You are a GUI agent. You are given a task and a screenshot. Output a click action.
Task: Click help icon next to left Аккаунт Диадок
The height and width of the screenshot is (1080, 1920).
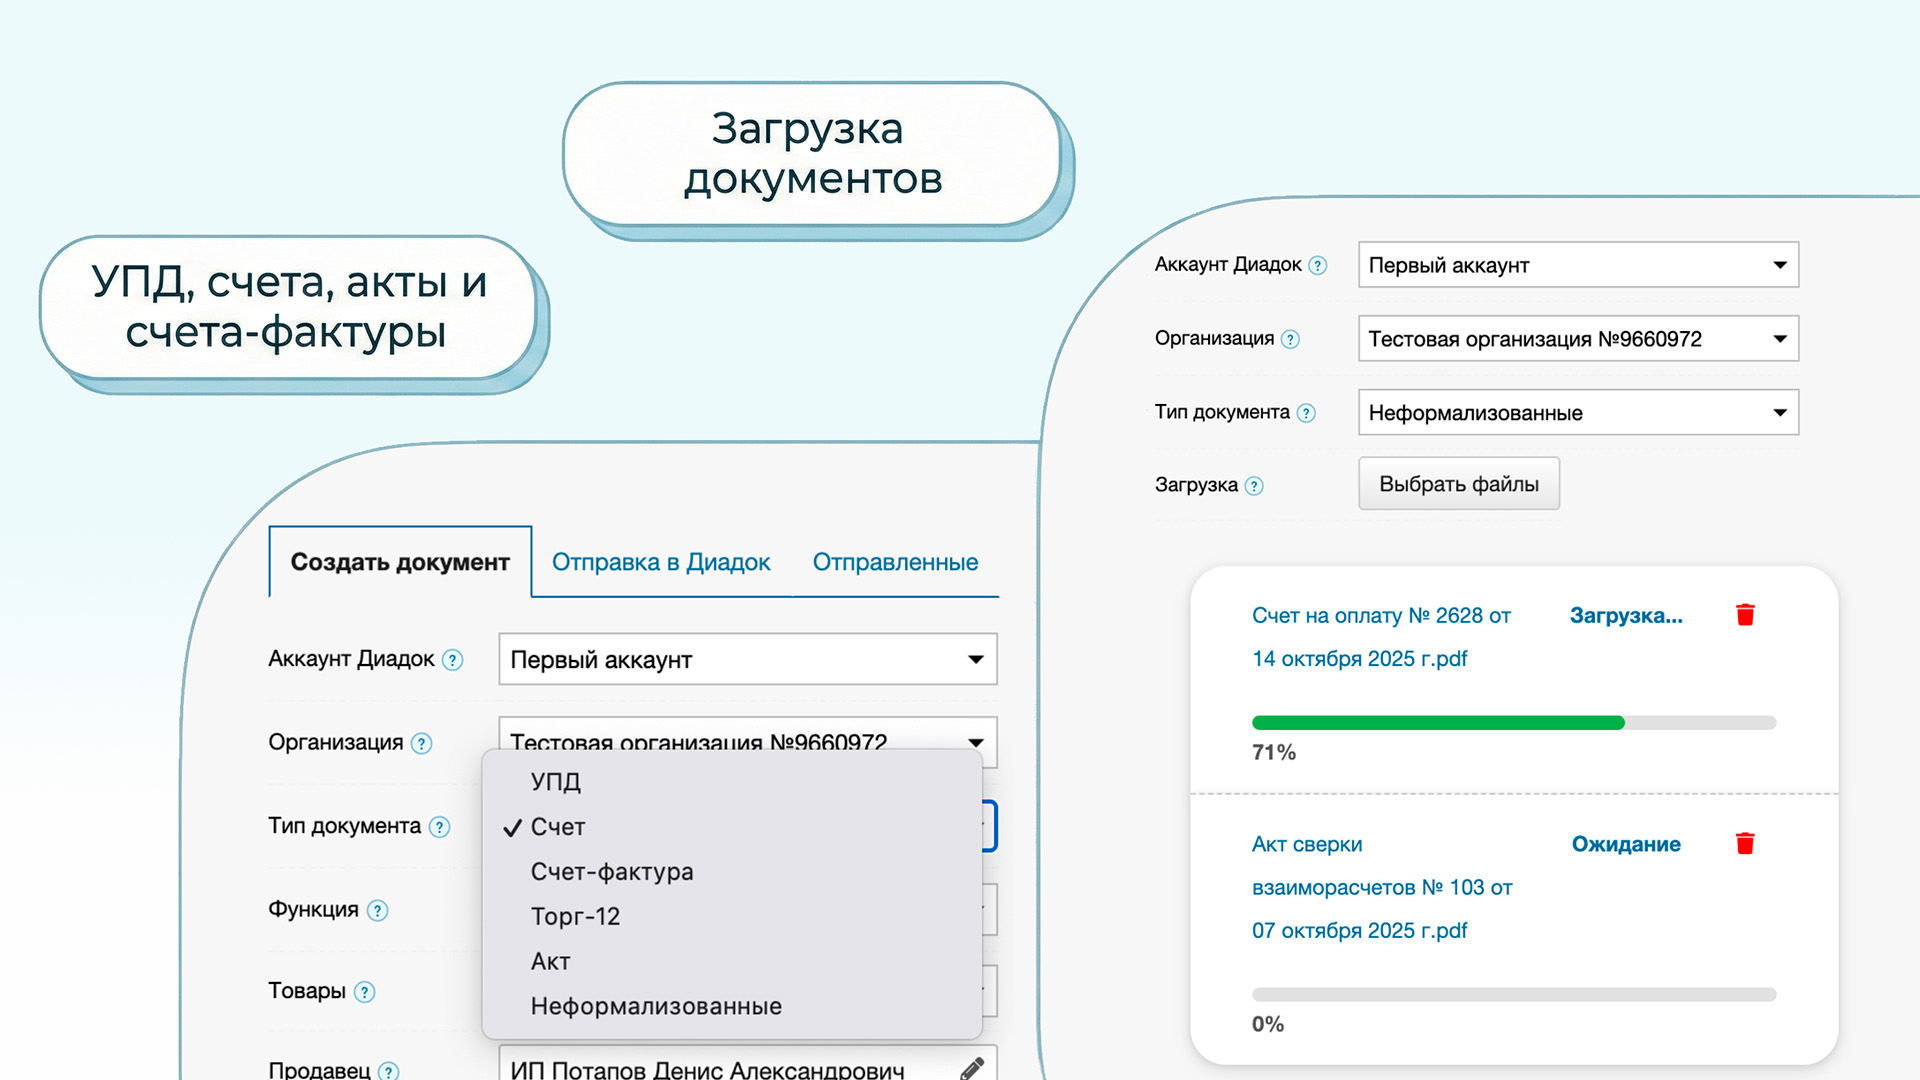pos(452,660)
